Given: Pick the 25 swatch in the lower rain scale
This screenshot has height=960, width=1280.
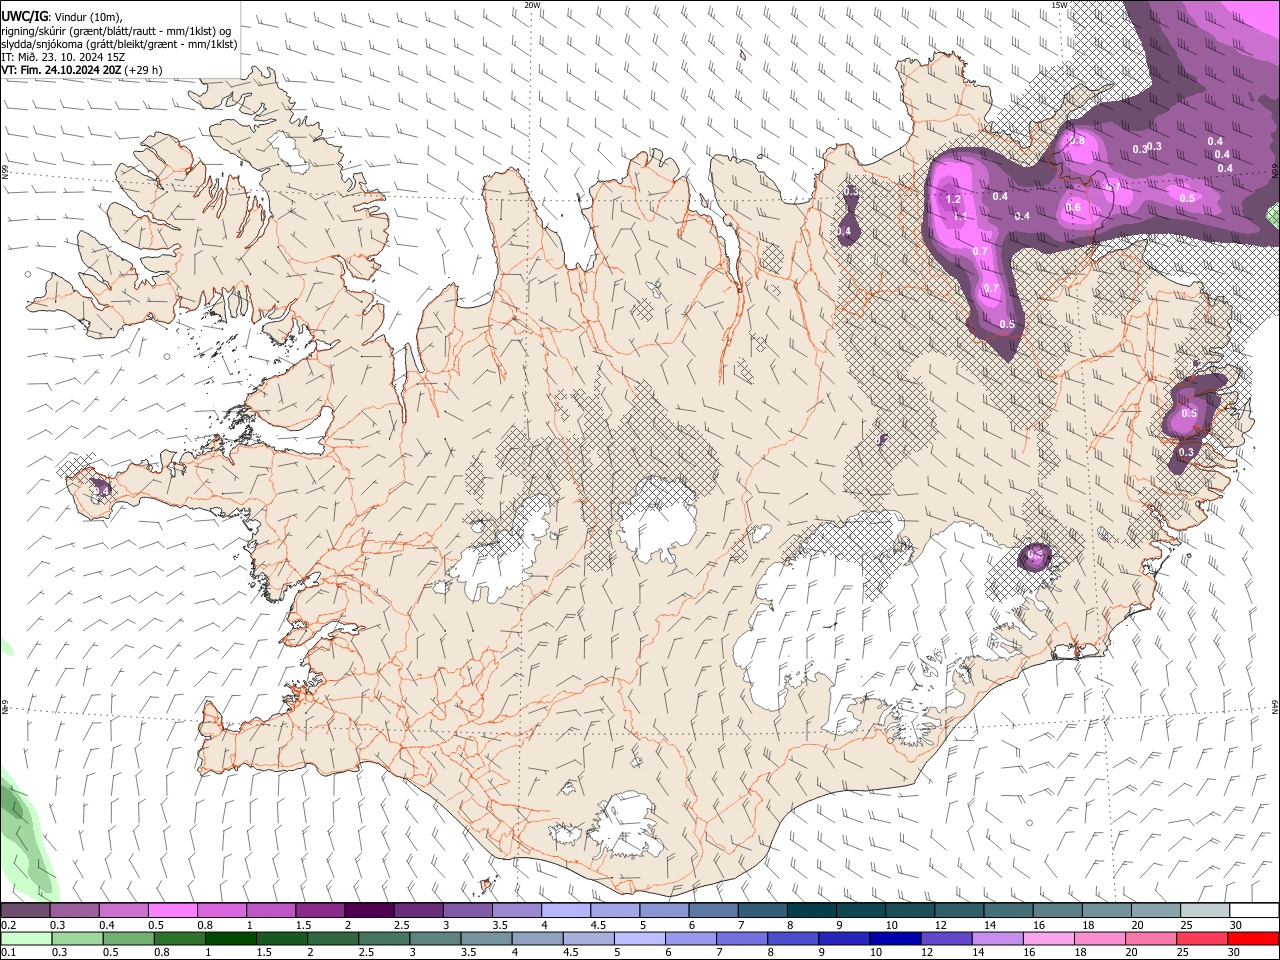Looking at the screenshot, I should point(1201,938).
